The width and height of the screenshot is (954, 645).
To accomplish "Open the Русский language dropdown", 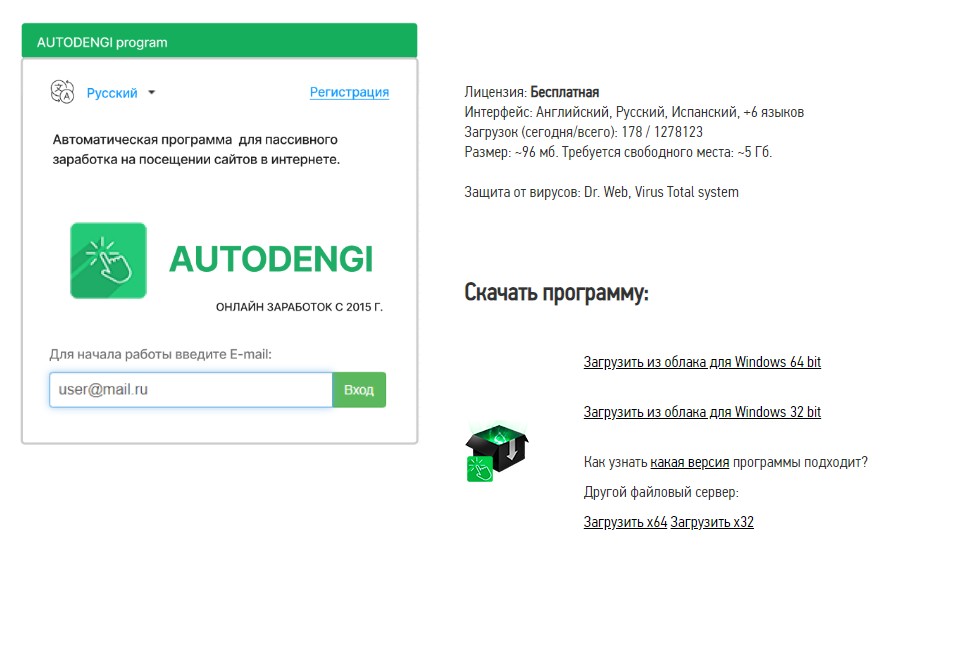I will click(x=112, y=93).
